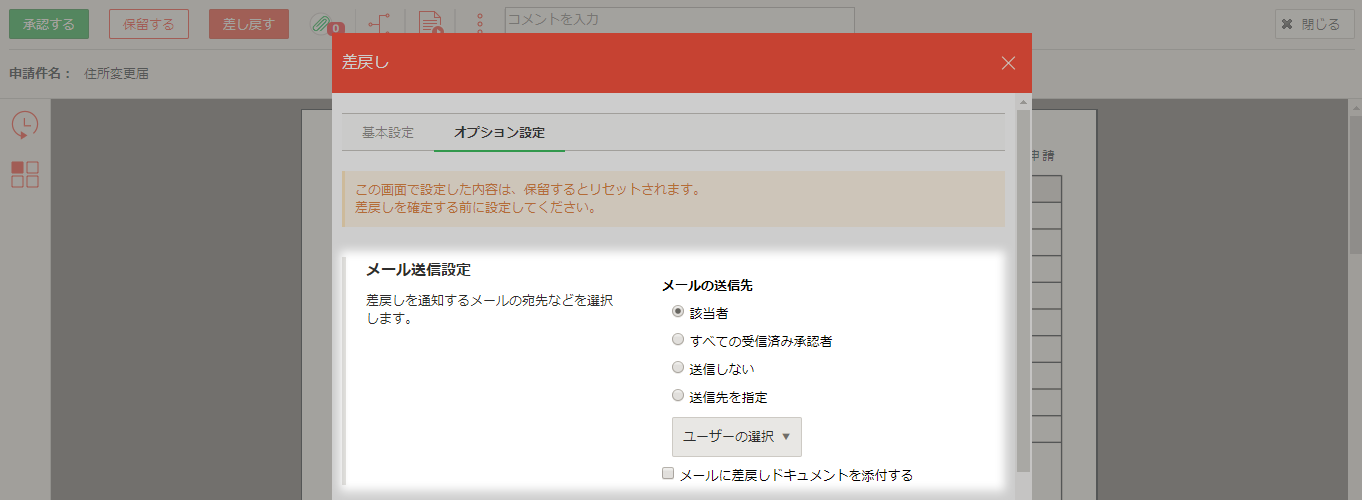Screen dimensions: 1362x500
Task: Open the three-dot more options menu
Action: click(x=480, y=23)
